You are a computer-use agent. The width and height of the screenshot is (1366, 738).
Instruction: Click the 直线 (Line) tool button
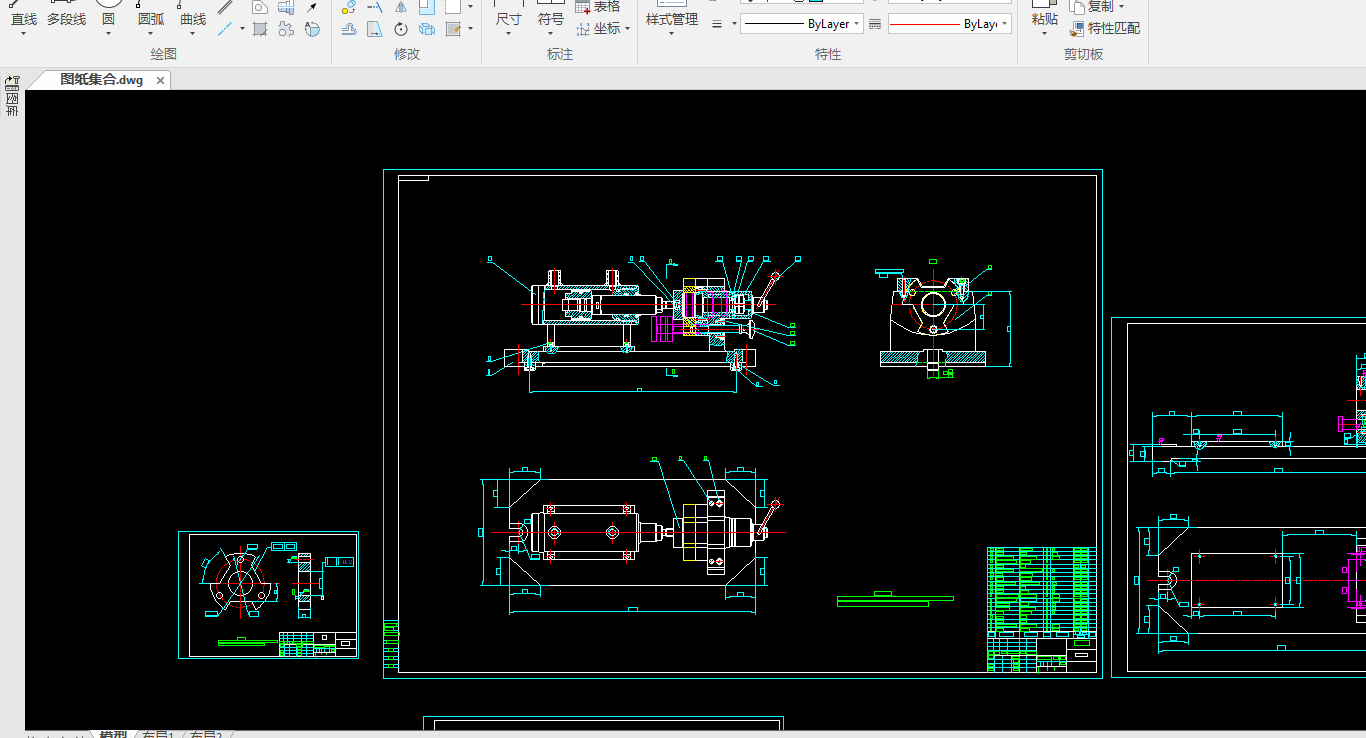point(23,19)
